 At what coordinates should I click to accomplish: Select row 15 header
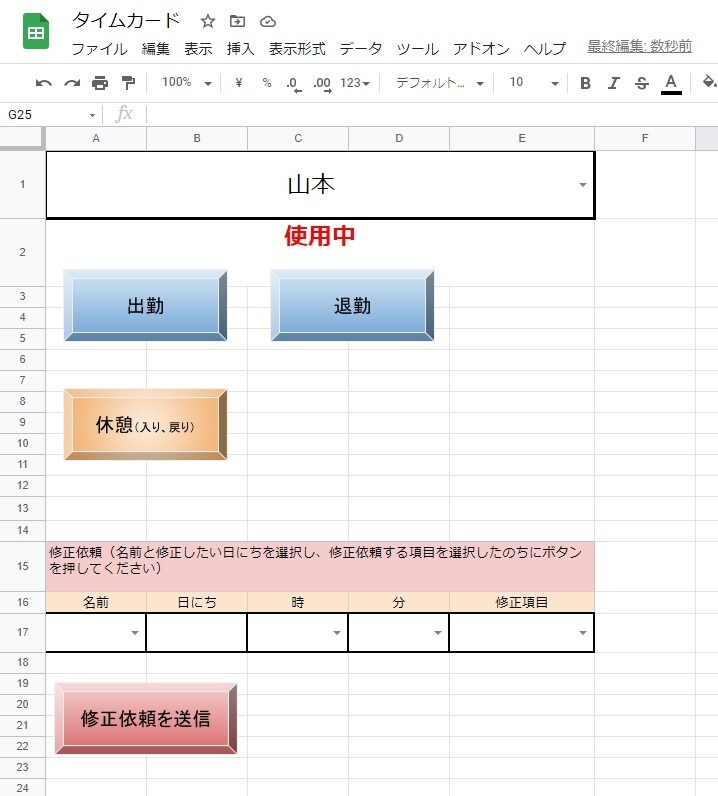coord(22,566)
